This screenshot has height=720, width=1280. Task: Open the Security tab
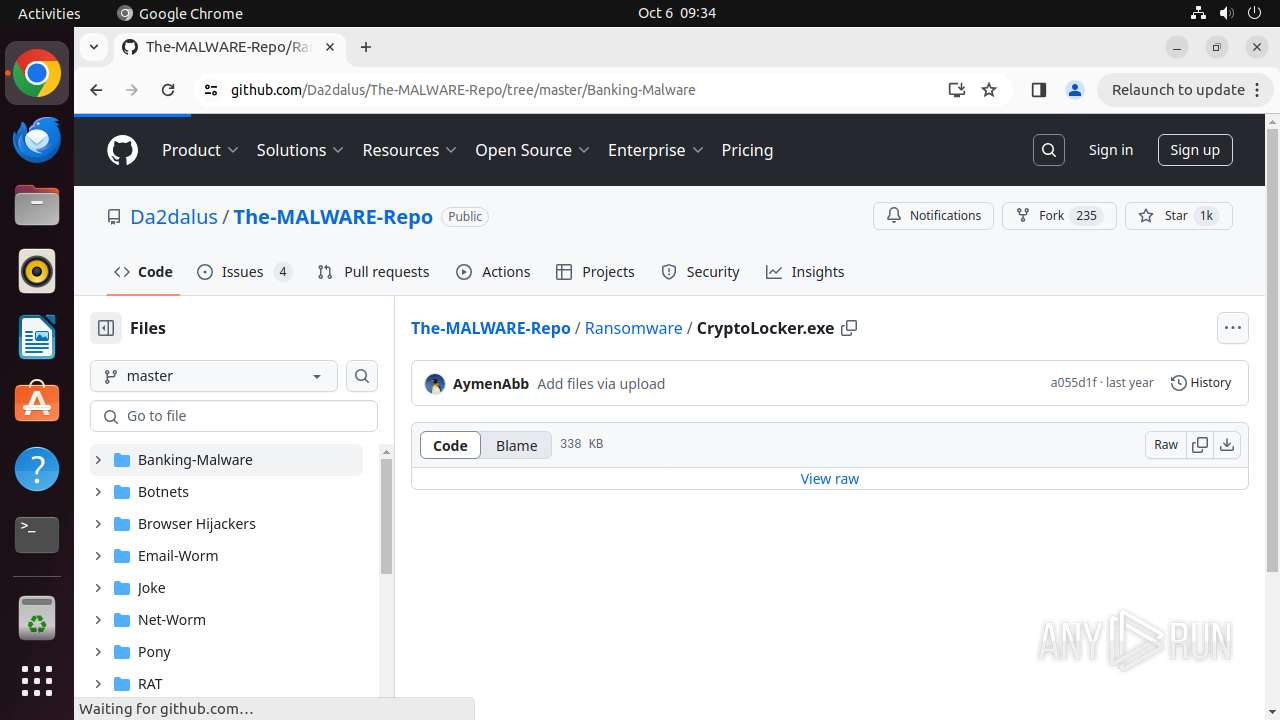click(701, 272)
